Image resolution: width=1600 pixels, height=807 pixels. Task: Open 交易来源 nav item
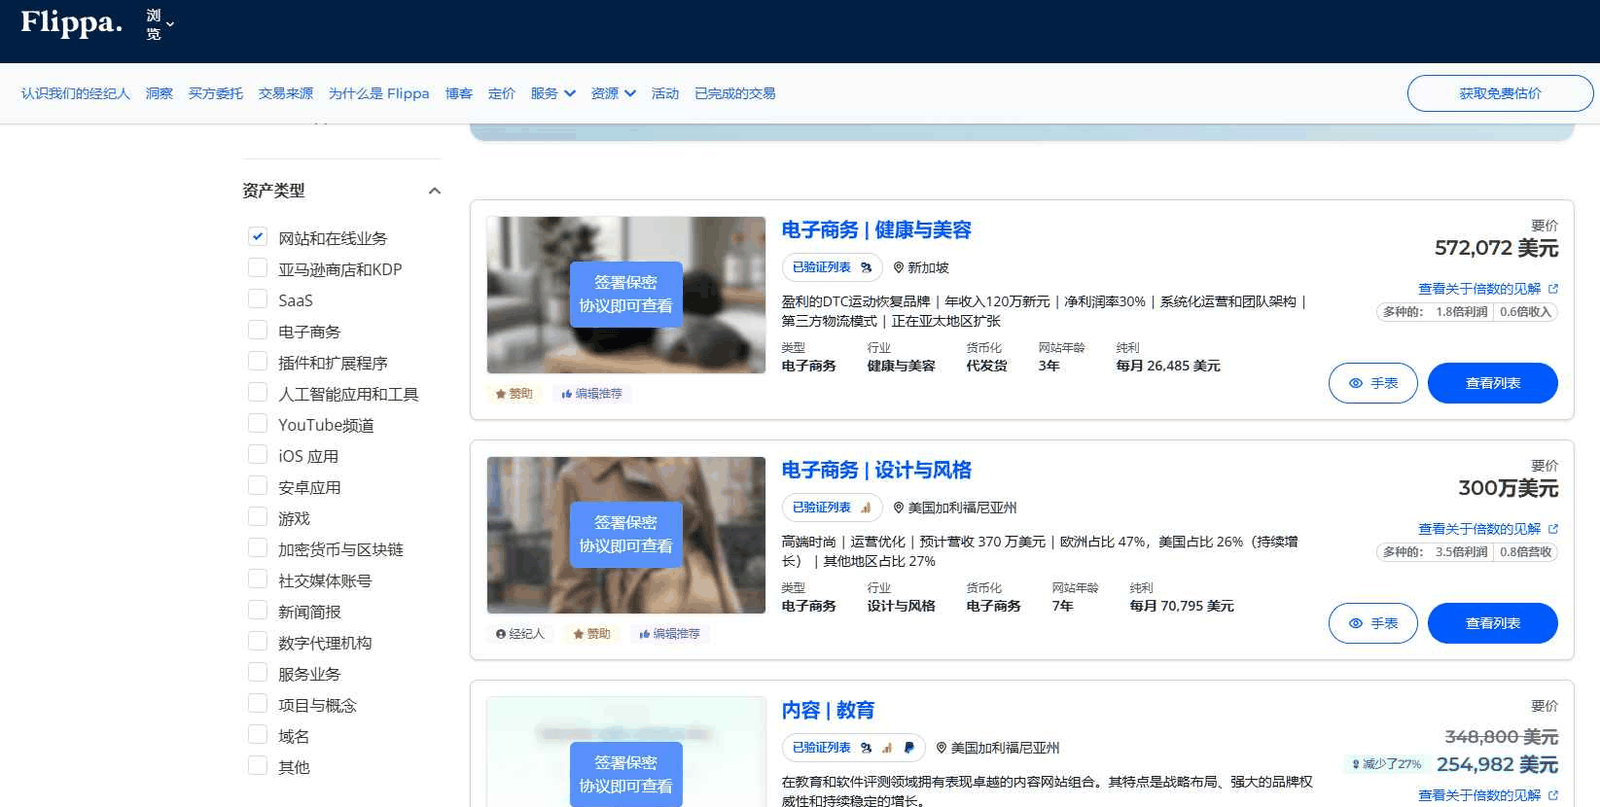click(x=286, y=93)
